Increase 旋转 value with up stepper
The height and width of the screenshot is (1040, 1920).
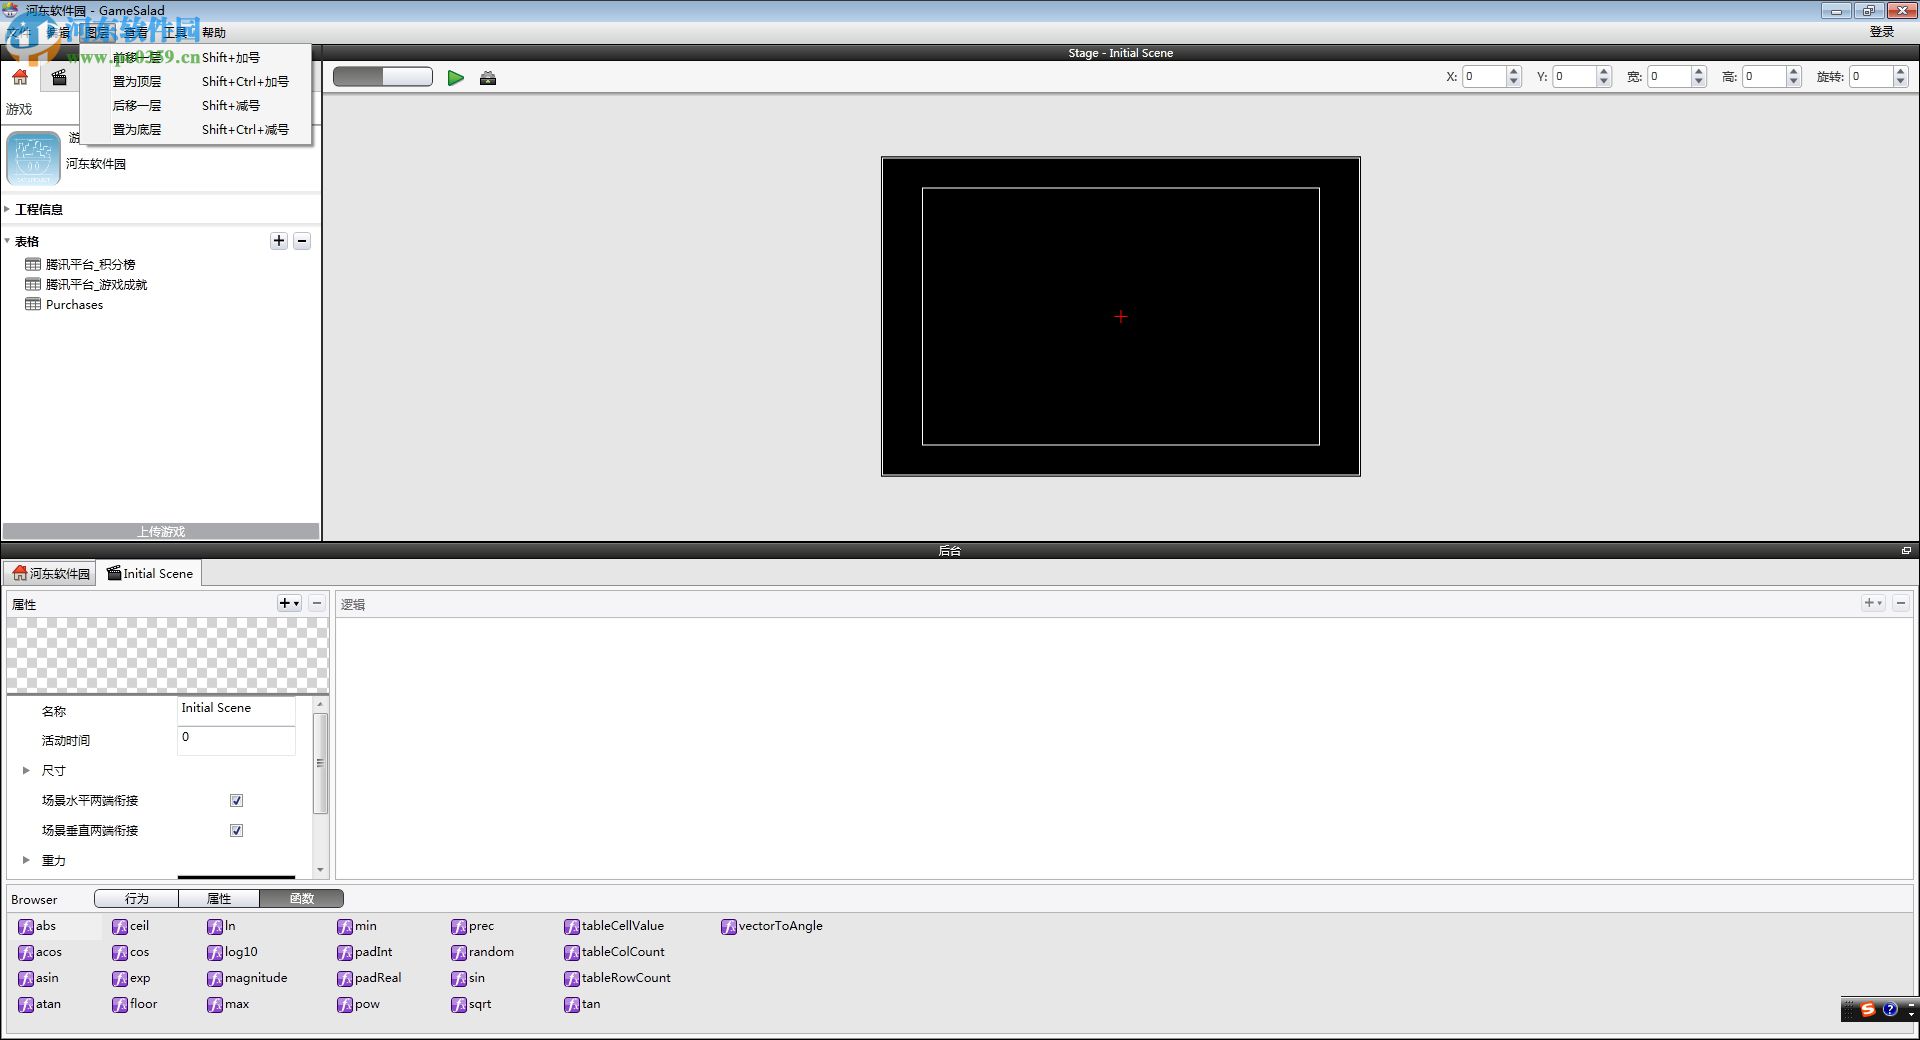click(1901, 71)
